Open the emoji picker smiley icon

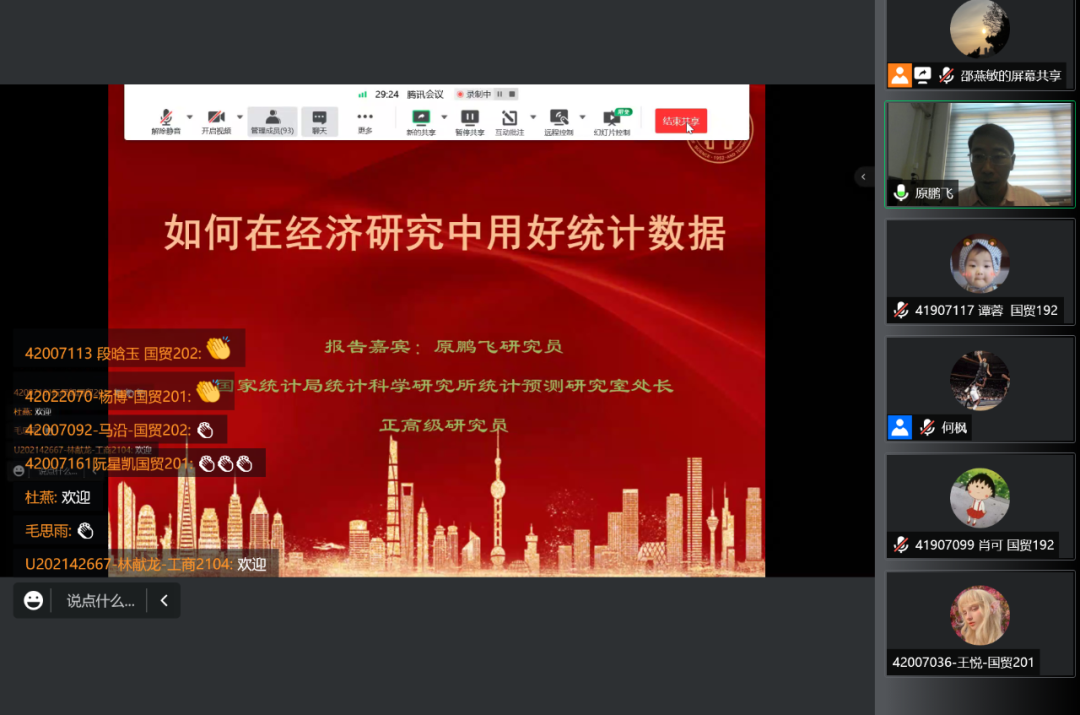pos(34,601)
